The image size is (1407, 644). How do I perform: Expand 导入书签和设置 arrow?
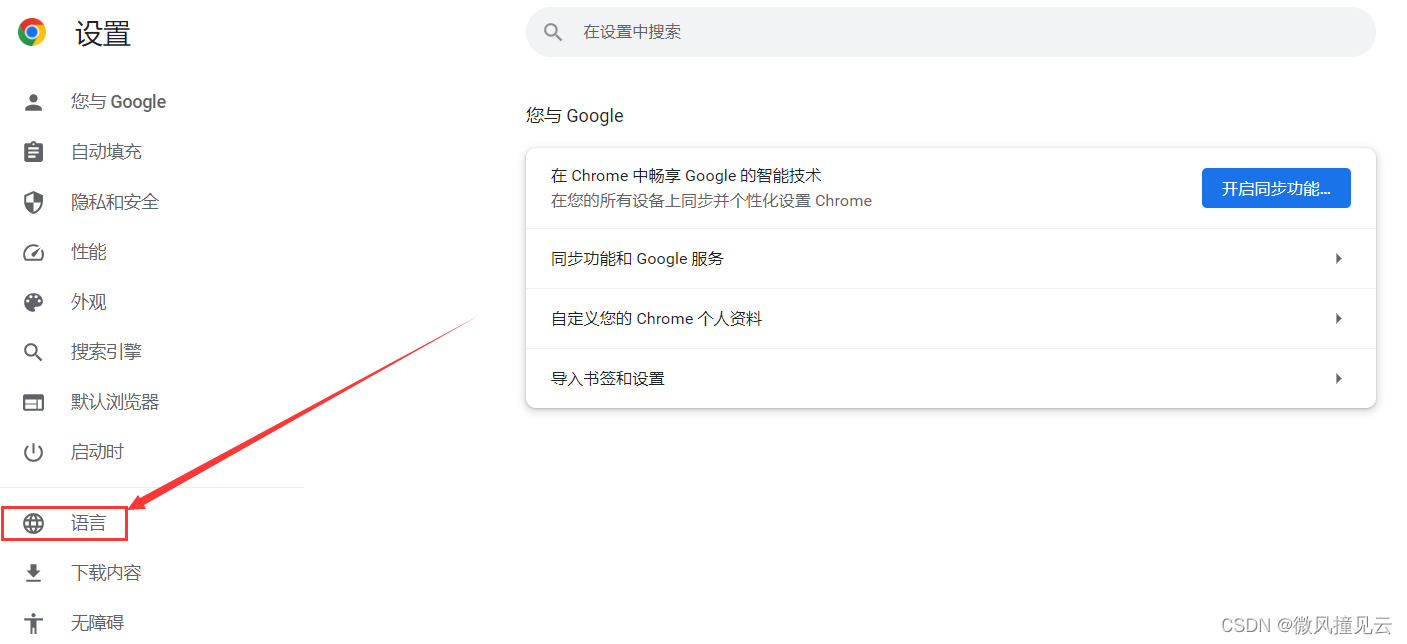coord(1338,379)
